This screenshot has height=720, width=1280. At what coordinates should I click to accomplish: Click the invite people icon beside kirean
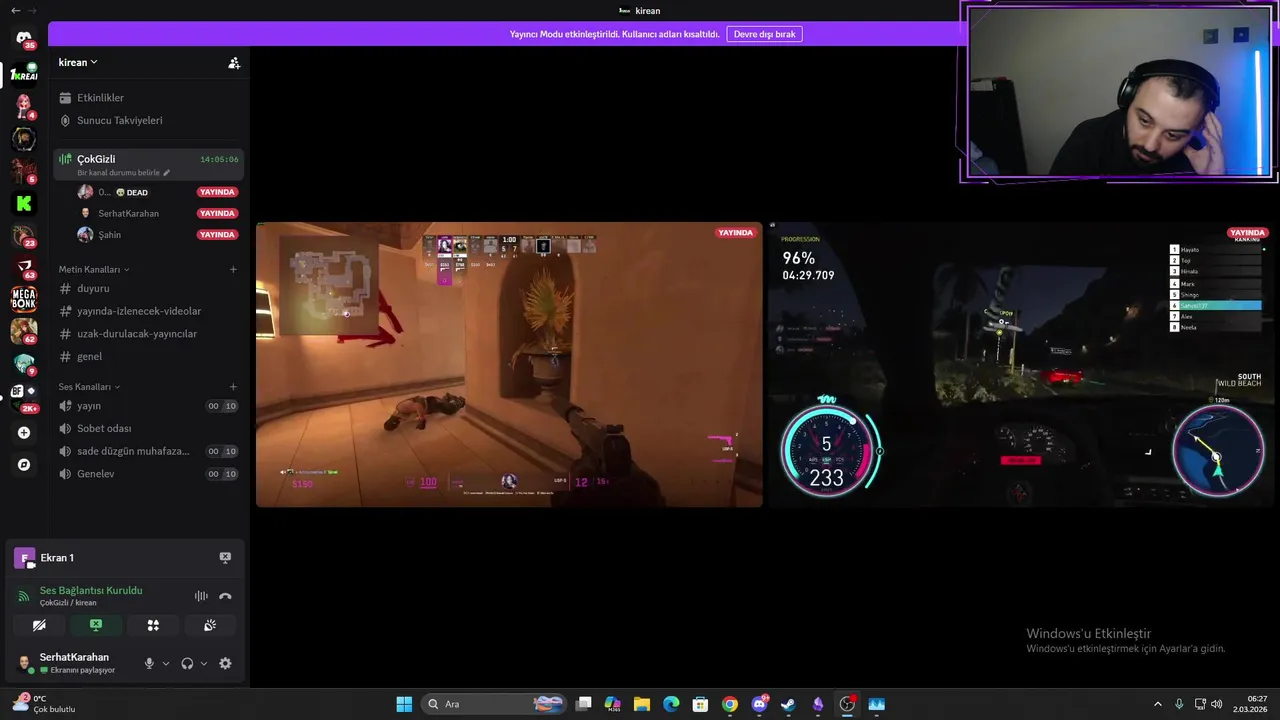[x=234, y=62]
